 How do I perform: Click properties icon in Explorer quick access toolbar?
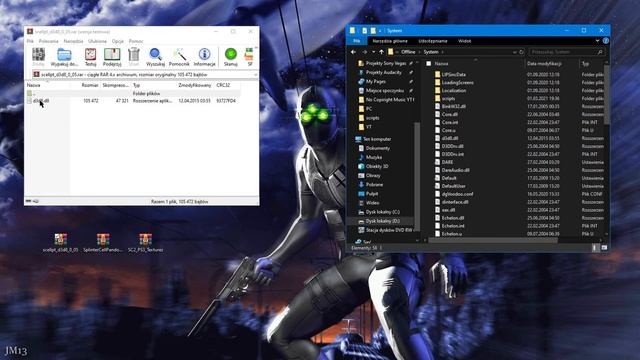[364, 31]
